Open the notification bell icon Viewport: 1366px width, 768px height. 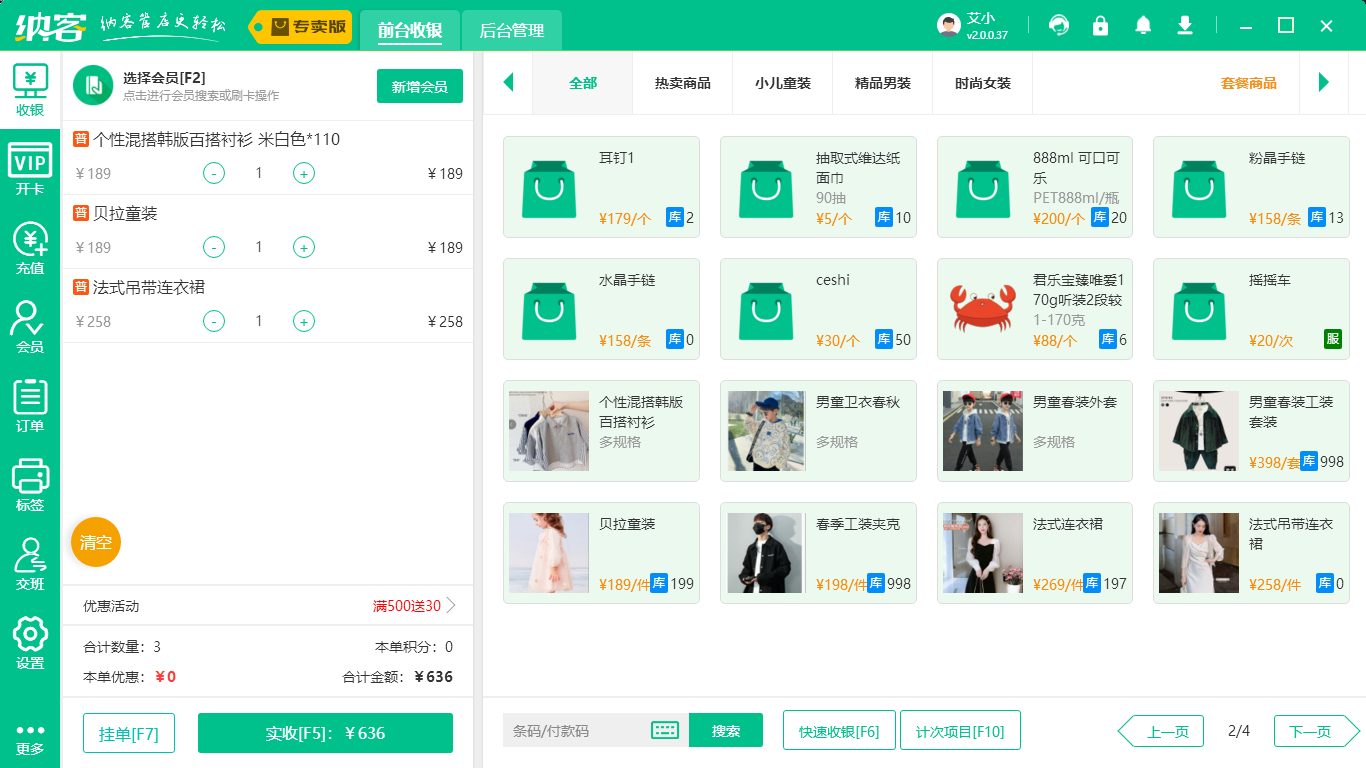(1143, 25)
